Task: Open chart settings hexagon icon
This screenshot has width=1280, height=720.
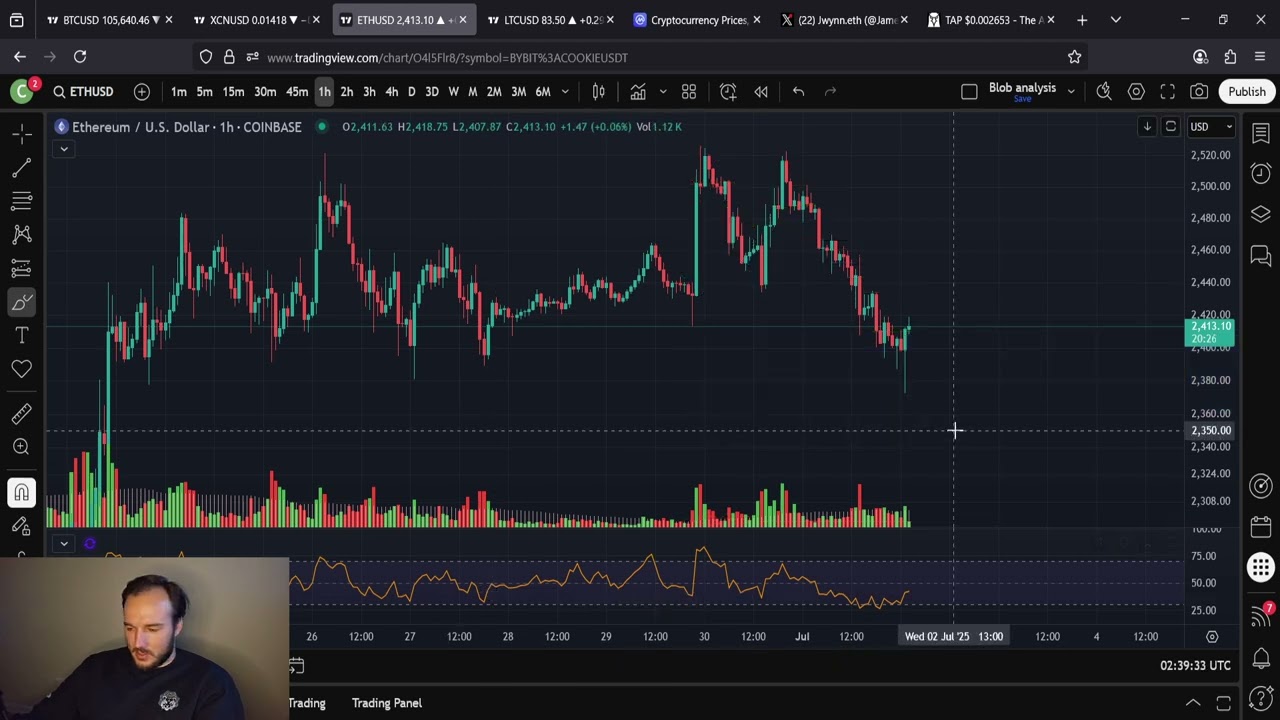Action: click(1136, 92)
